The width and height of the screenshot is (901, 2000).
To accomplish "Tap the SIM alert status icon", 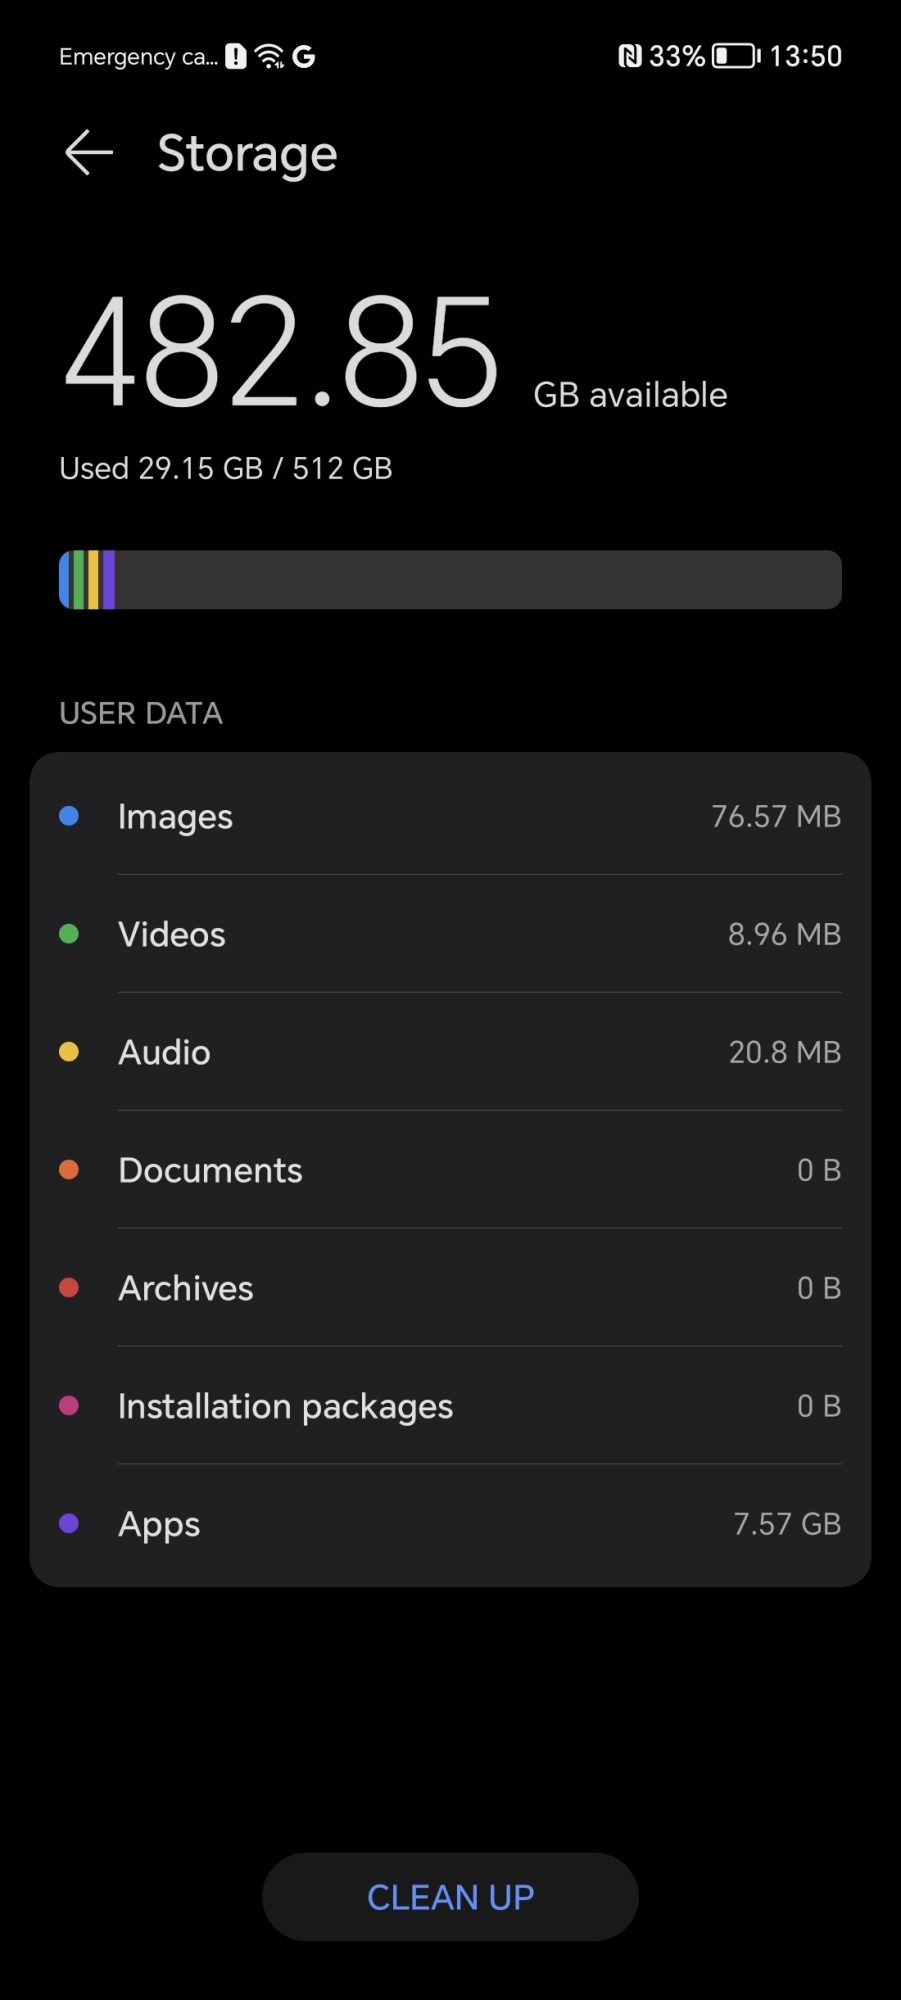I will (235, 57).
